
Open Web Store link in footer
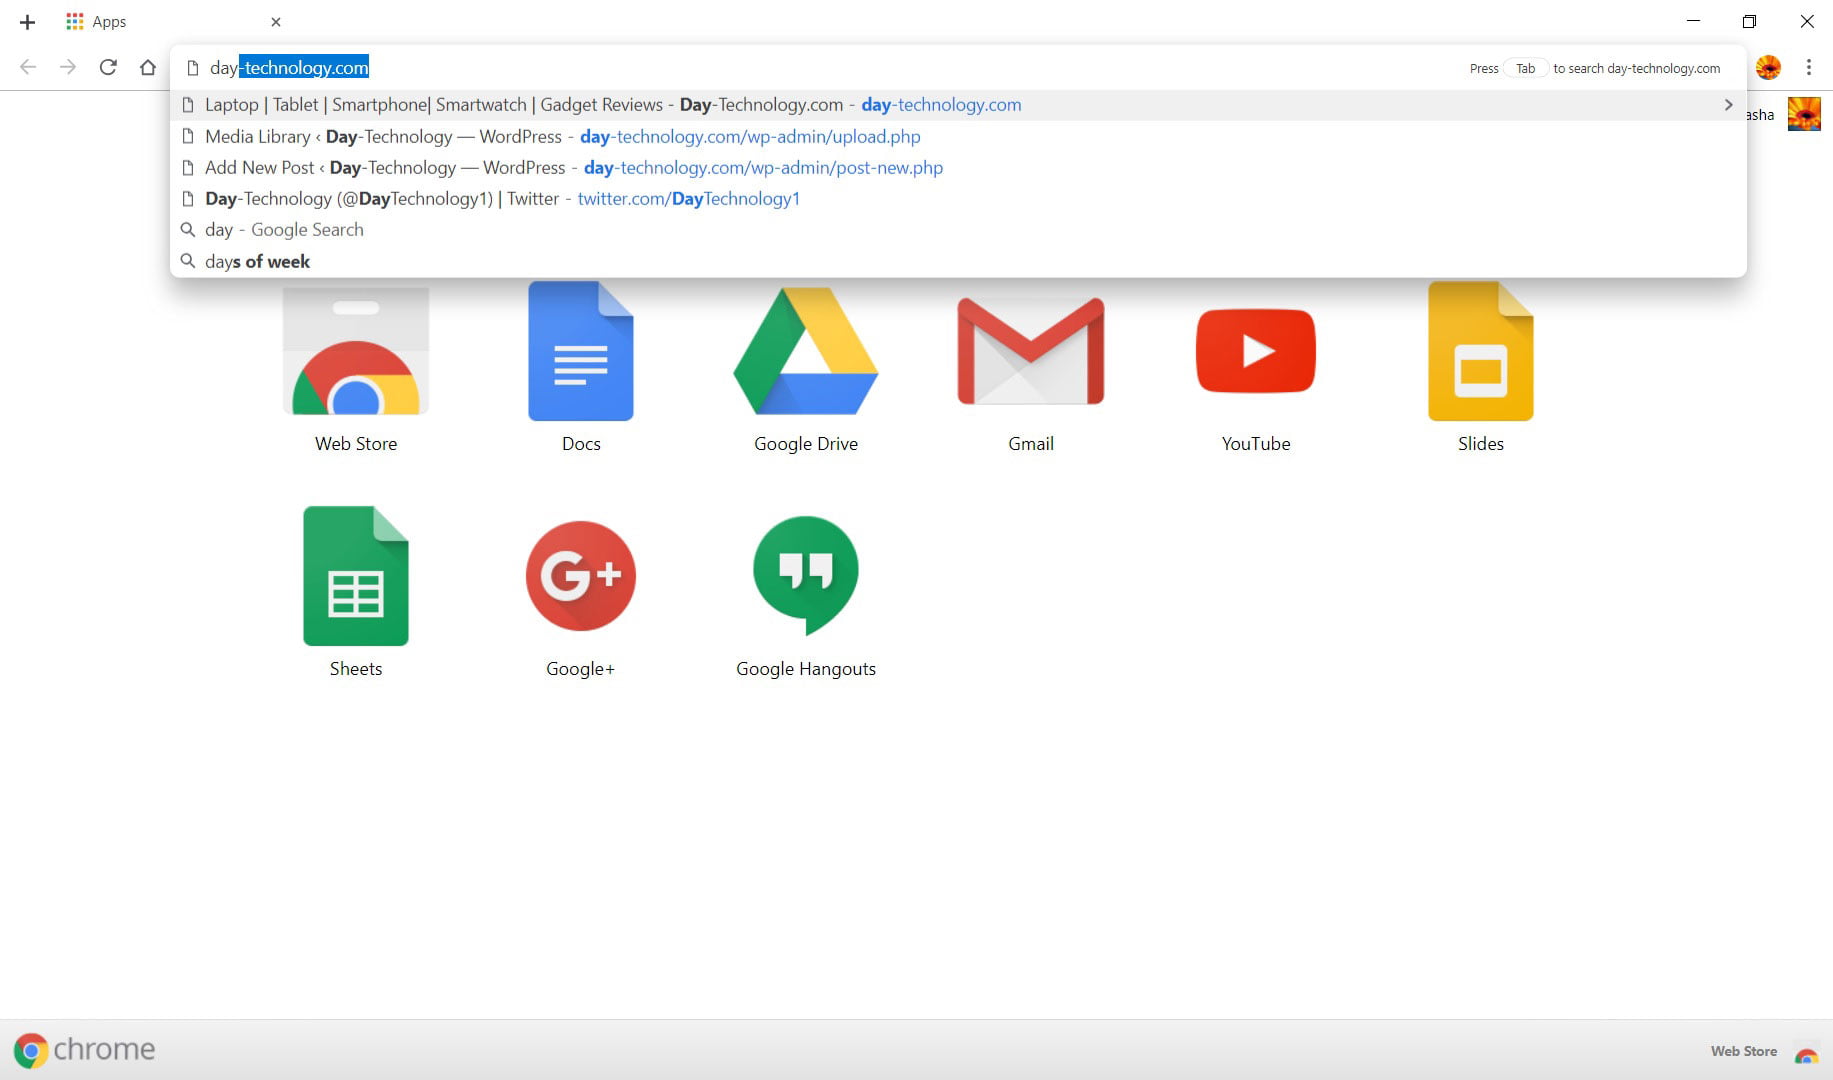(1743, 1051)
